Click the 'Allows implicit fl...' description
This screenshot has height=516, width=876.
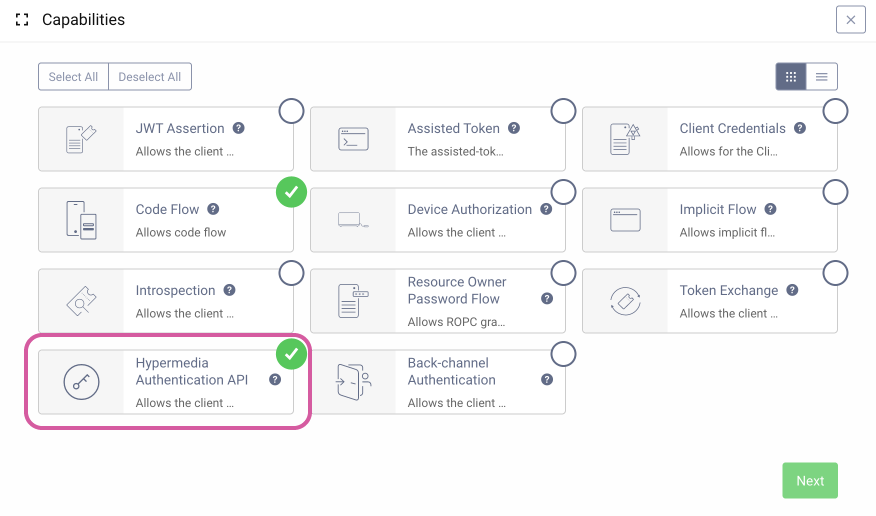[727, 232]
